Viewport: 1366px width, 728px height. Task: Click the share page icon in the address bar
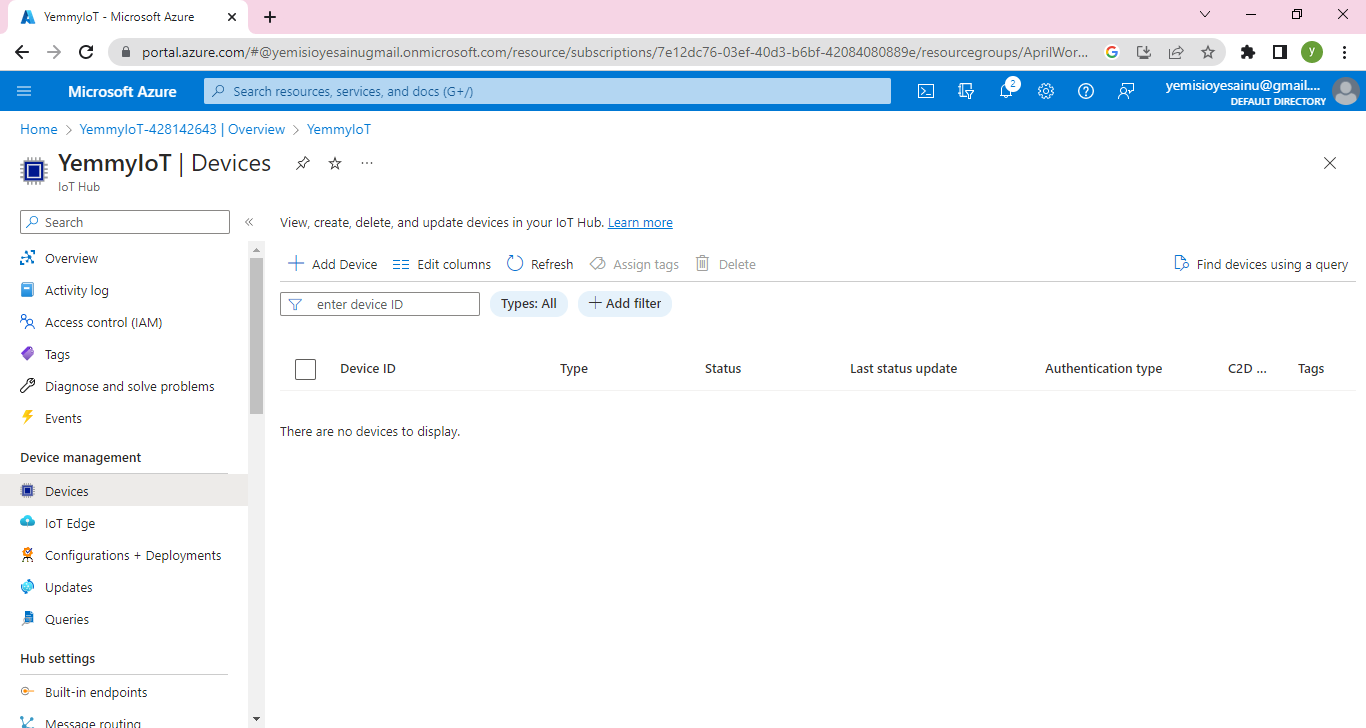(1176, 52)
